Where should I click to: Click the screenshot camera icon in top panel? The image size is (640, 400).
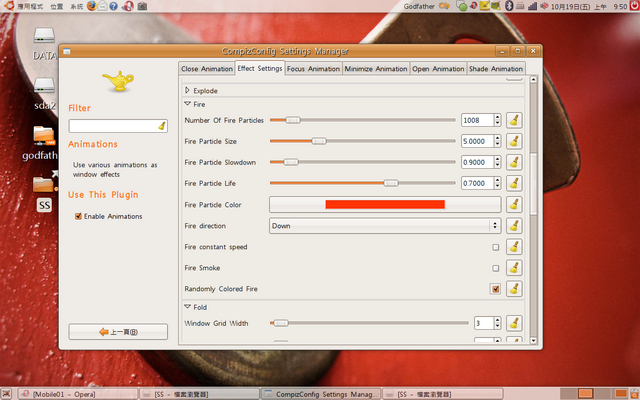[142, 6]
